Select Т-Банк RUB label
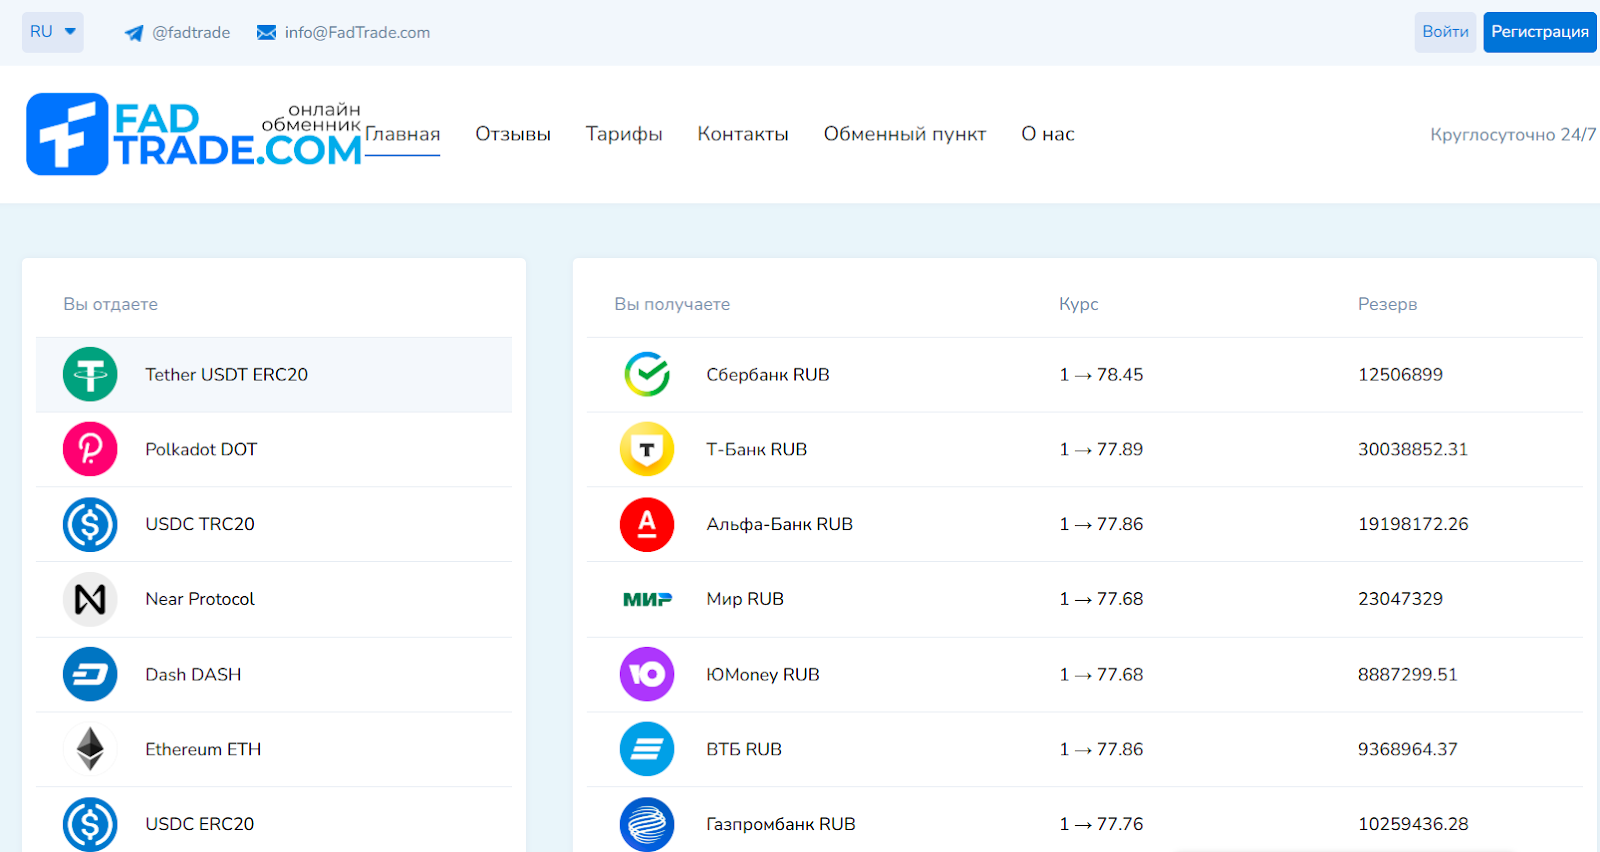The width and height of the screenshot is (1600, 852). click(x=757, y=449)
